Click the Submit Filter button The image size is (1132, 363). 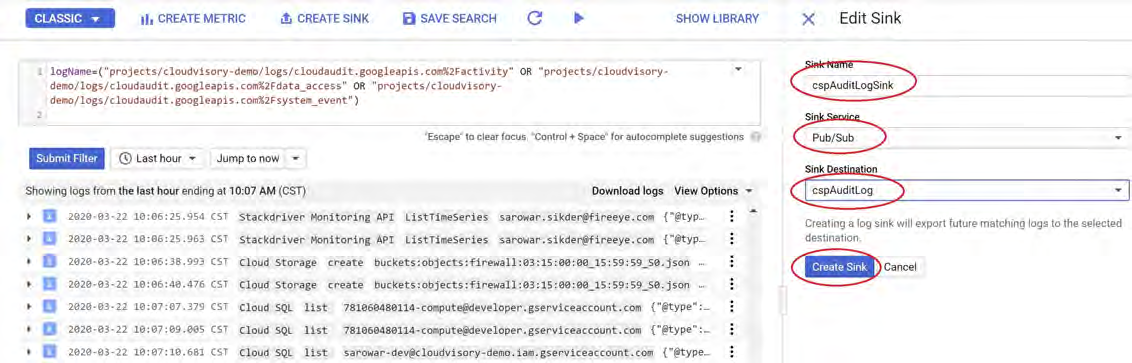67,158
